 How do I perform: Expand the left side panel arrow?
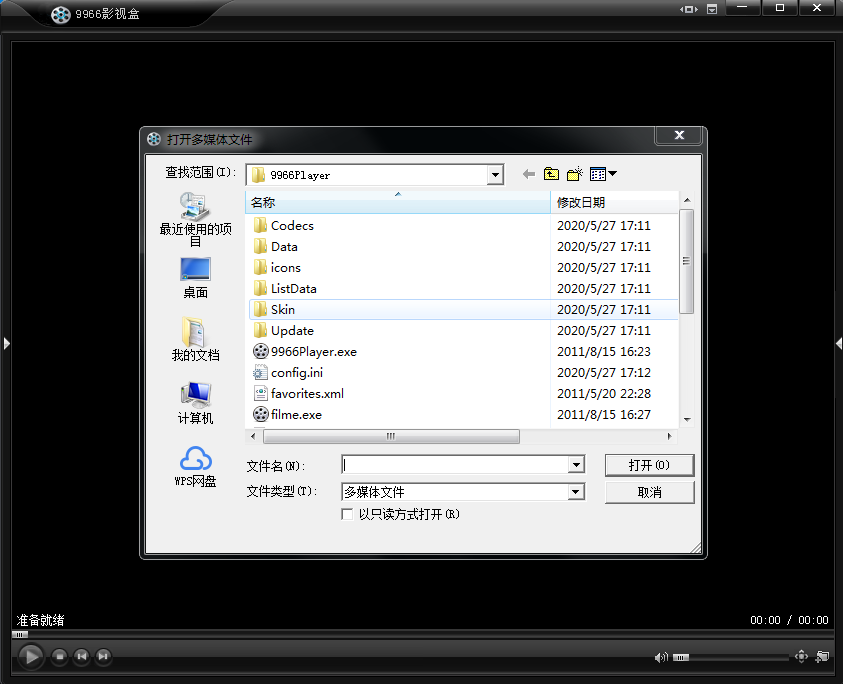pos(6,343)
